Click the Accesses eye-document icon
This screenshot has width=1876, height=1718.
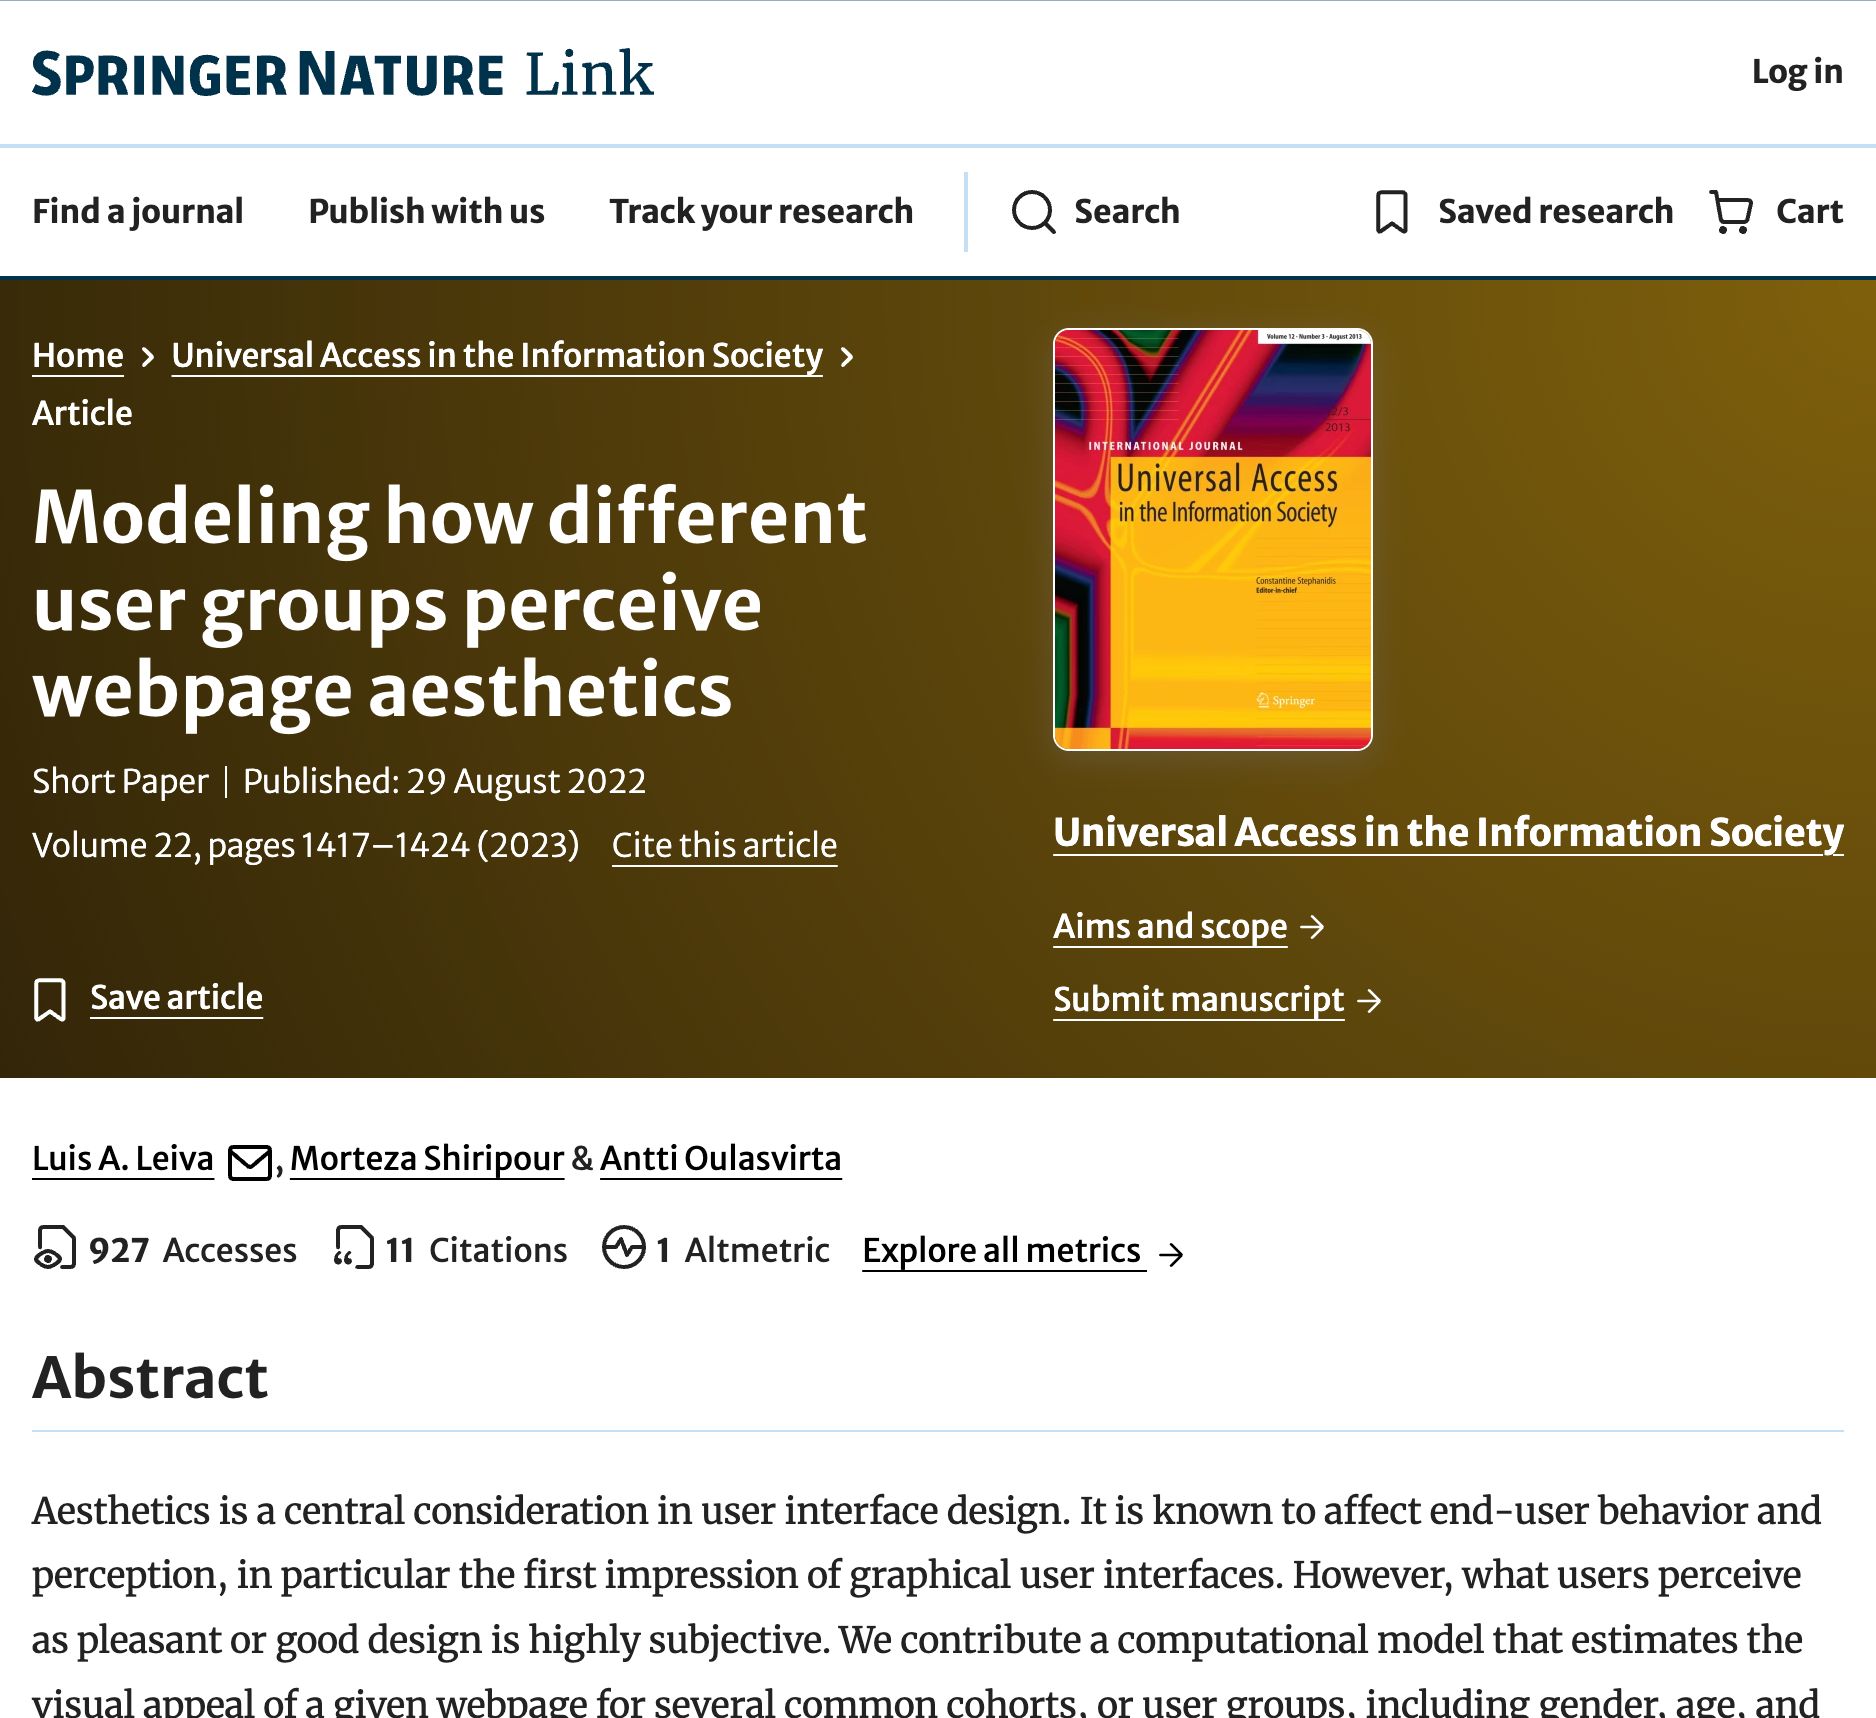point(54,1248)
